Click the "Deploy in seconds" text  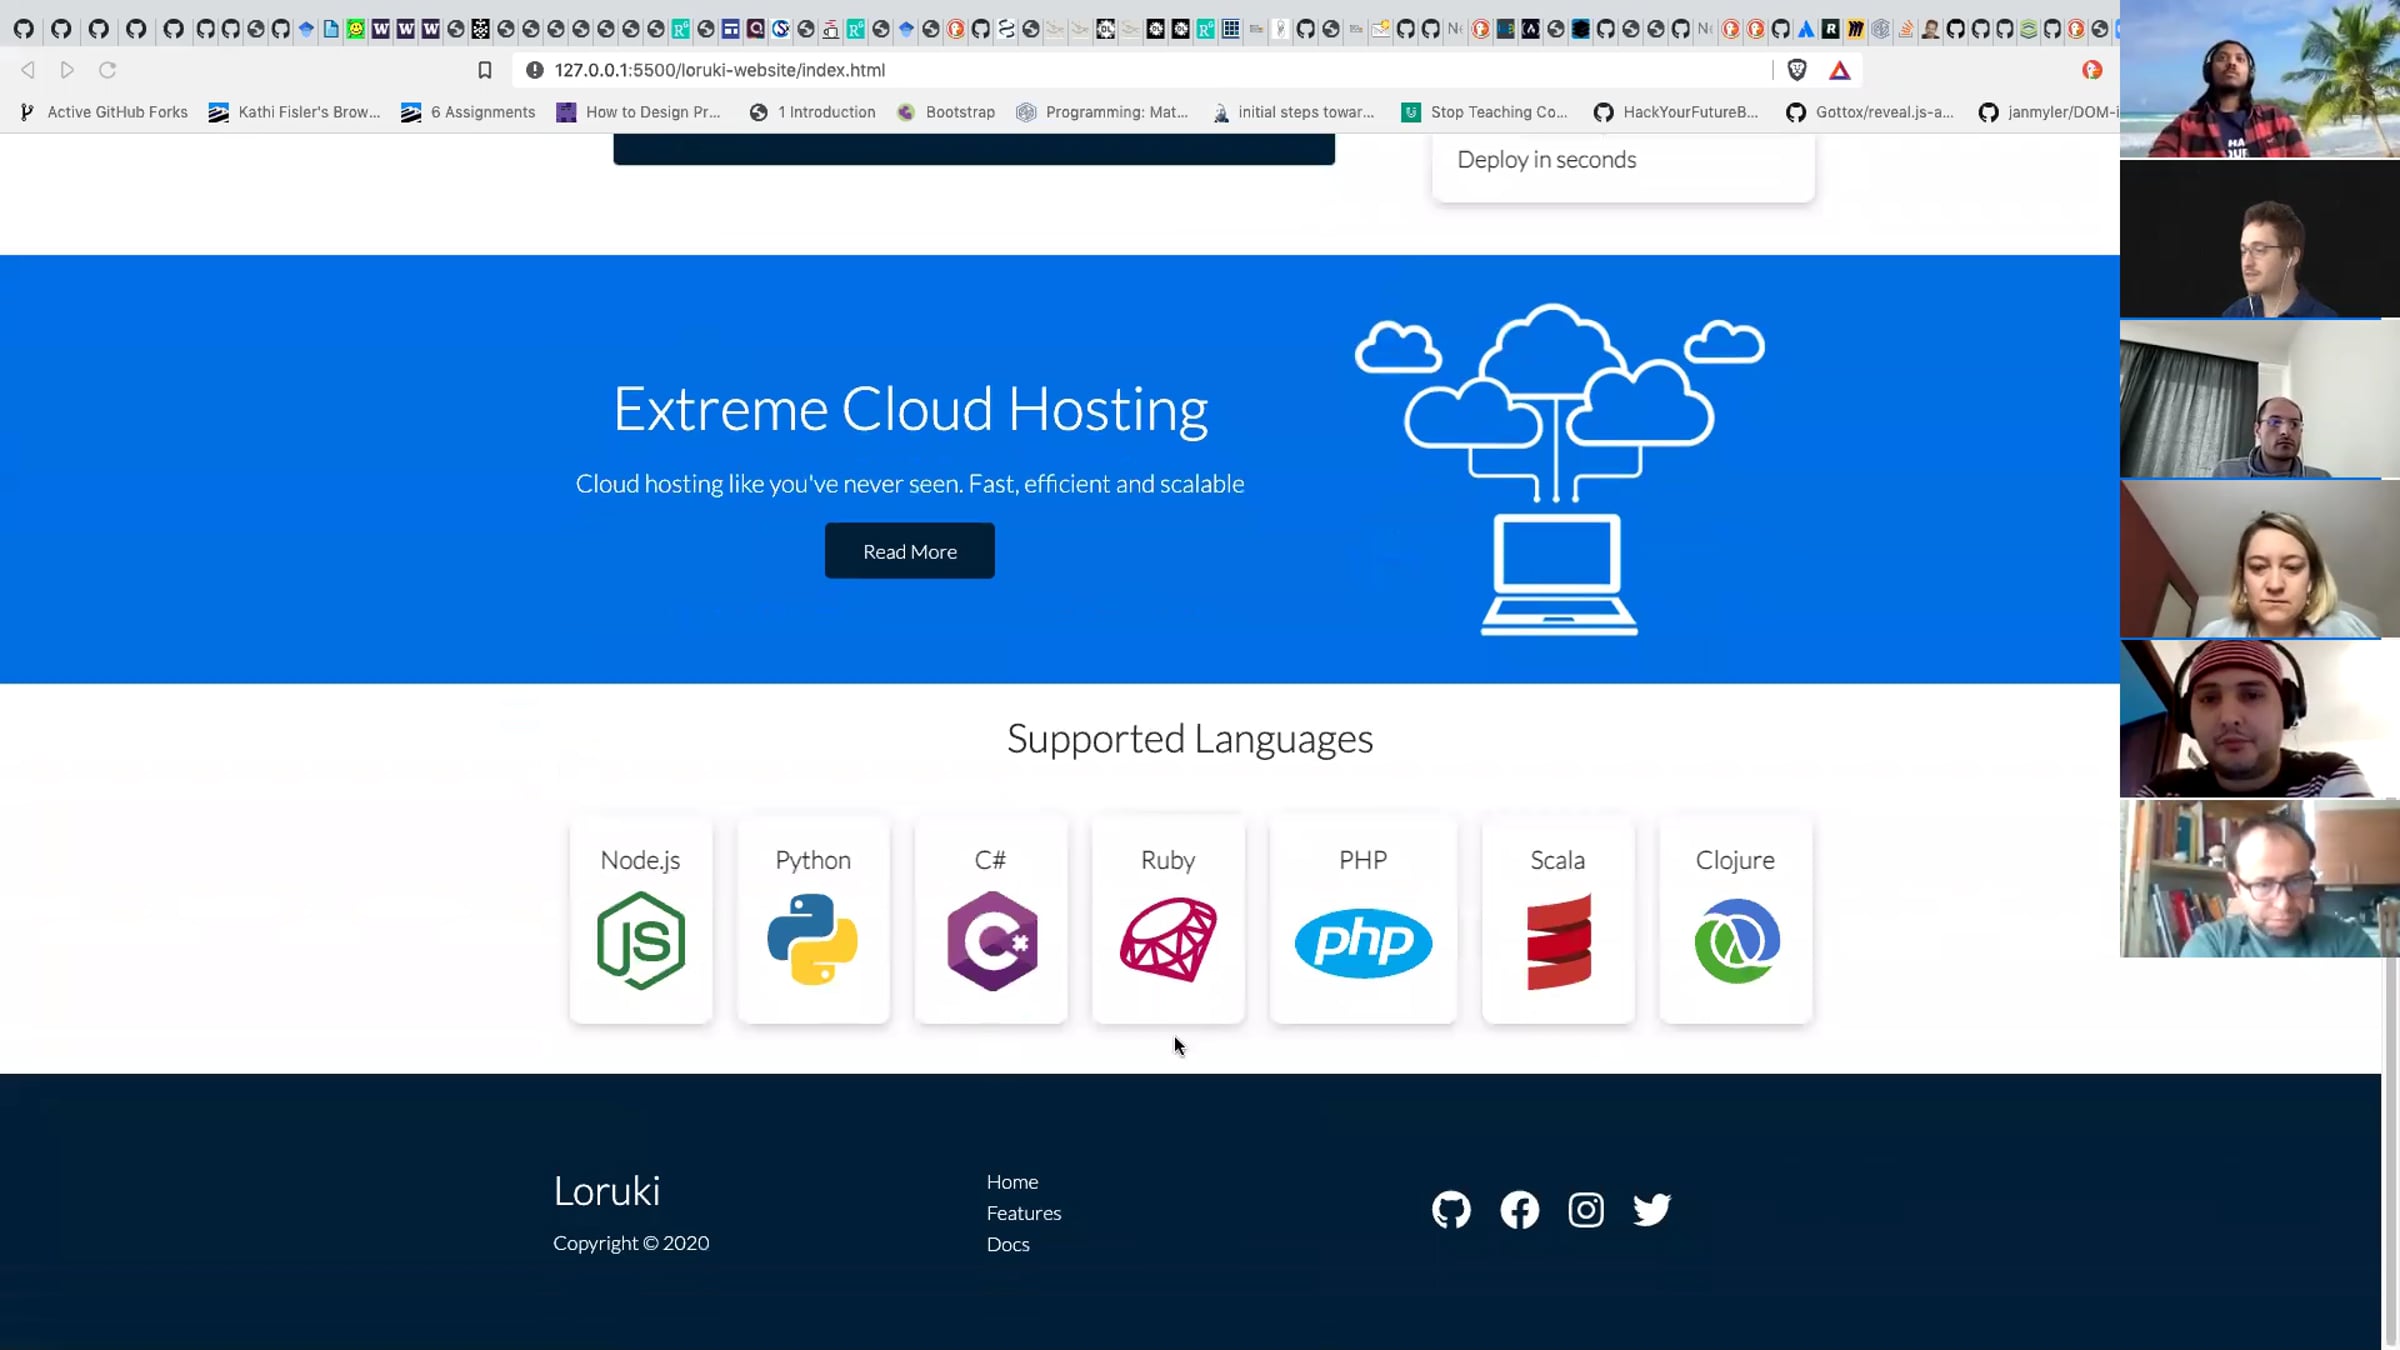(1547, 160)
